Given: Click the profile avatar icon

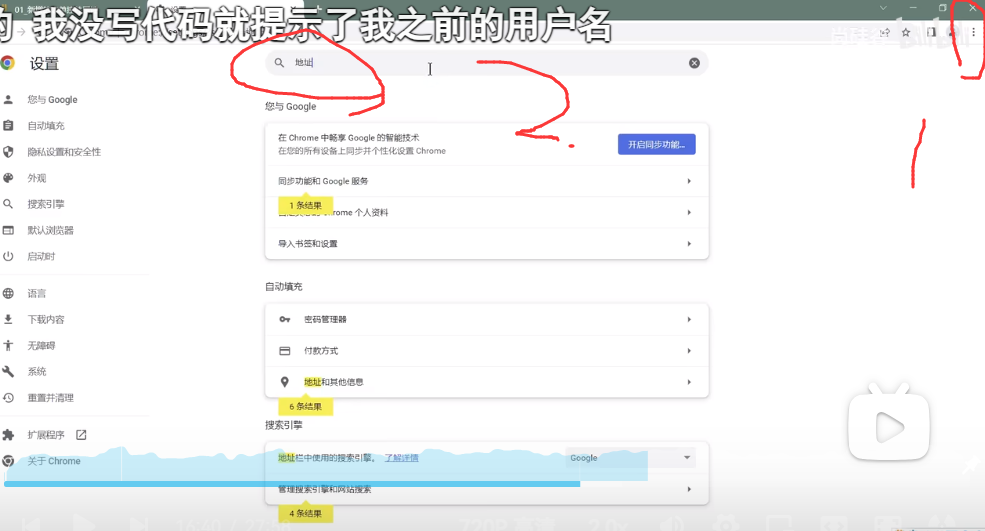Looking at the screenshot, I should coord(953,33).
